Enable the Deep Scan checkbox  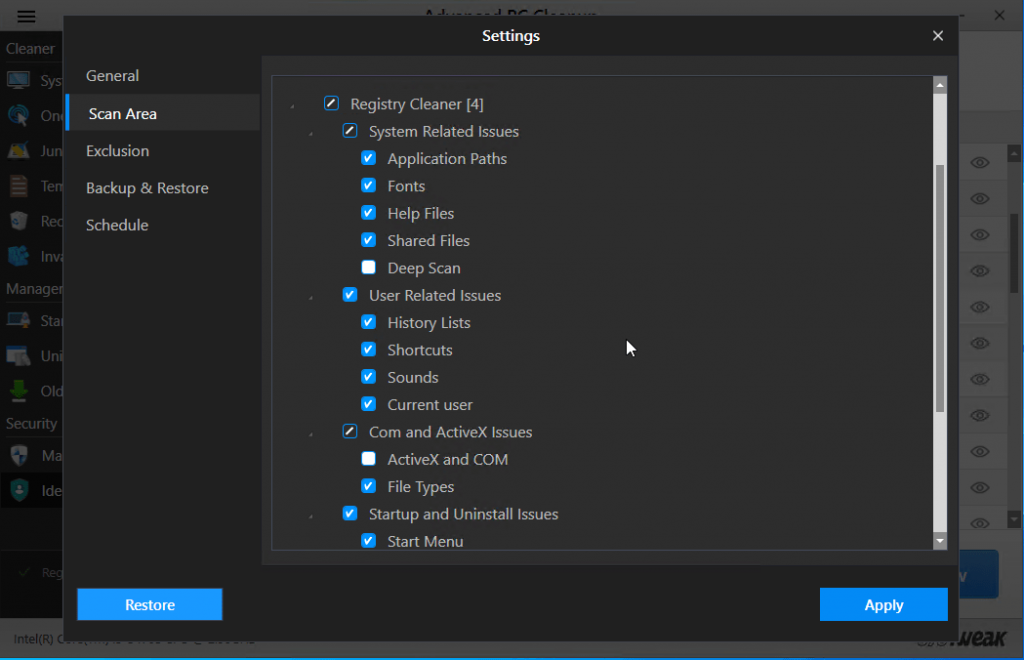(368, 267)
